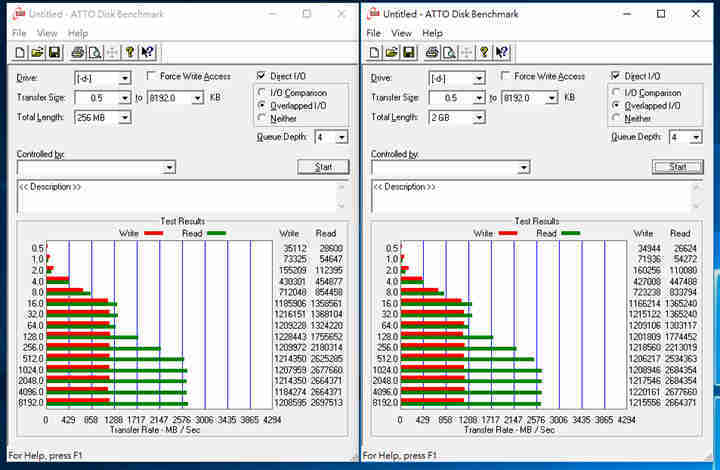Expand the Total Length dropdown showing 256 MB
Image resolution: width=720 pixels, height=470 pixels.
[x=125, y=117]
